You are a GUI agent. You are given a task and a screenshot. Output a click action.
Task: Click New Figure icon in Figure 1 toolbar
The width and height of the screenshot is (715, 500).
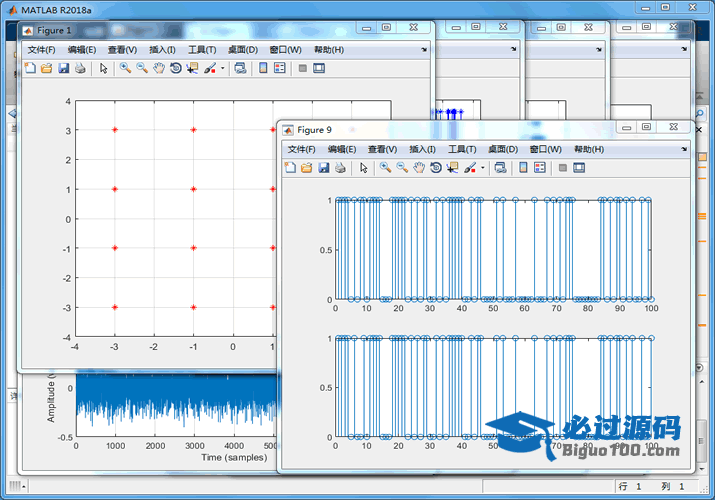coord(30,68)
